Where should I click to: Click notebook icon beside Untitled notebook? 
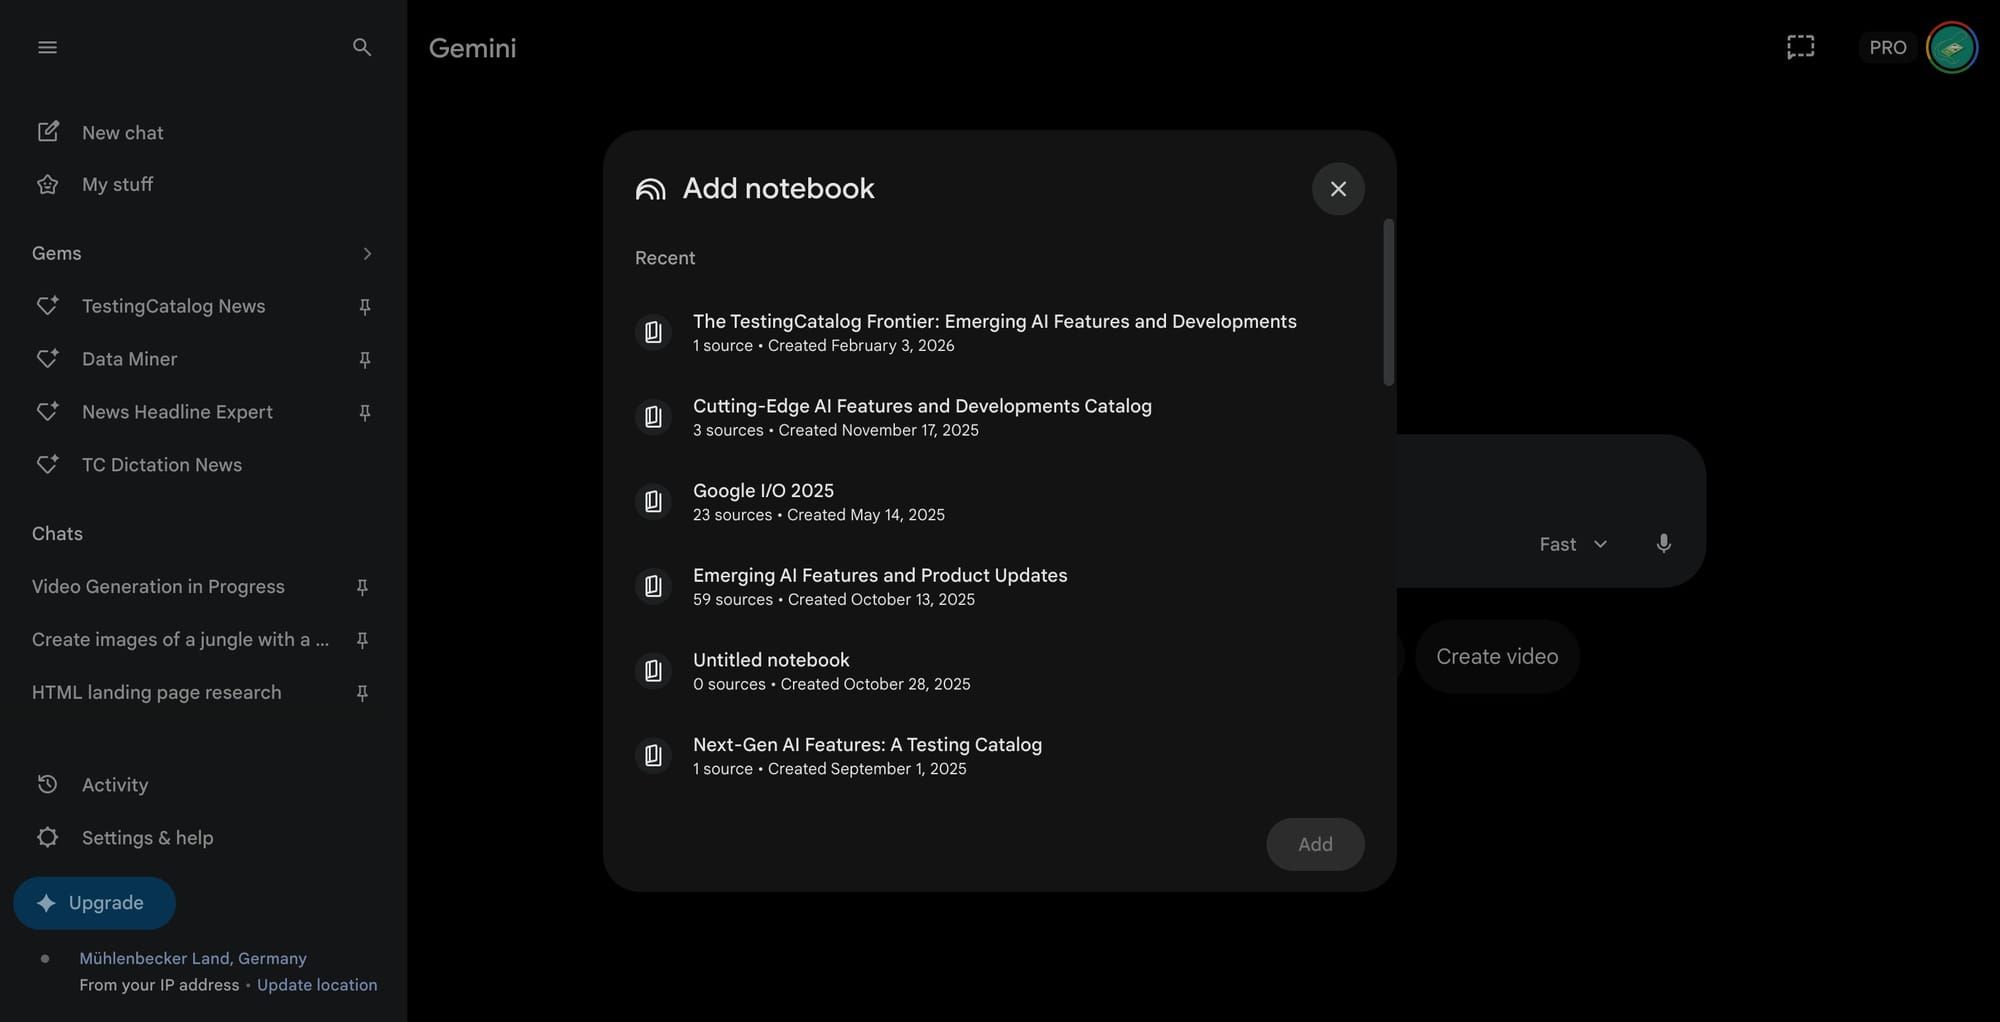[x=653, y=671]
